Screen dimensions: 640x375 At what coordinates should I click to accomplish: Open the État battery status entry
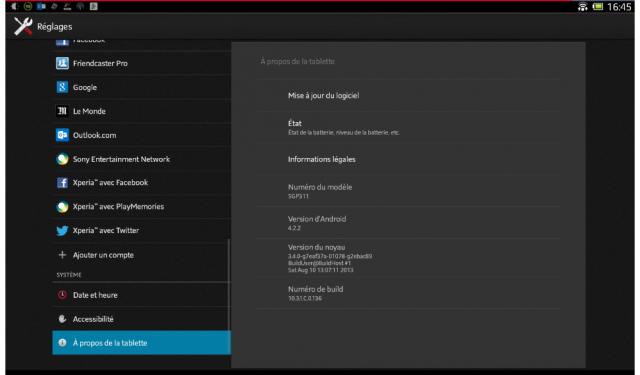(x=408, y=127)
